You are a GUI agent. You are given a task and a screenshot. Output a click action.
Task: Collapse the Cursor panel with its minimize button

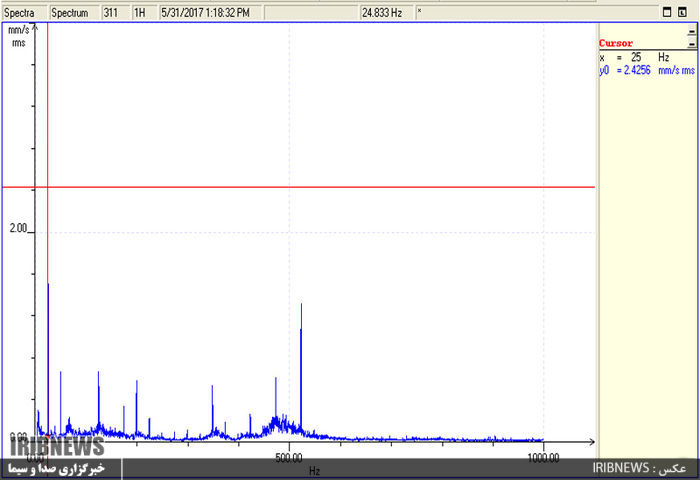pyautogui.click(x=690, y=43)
